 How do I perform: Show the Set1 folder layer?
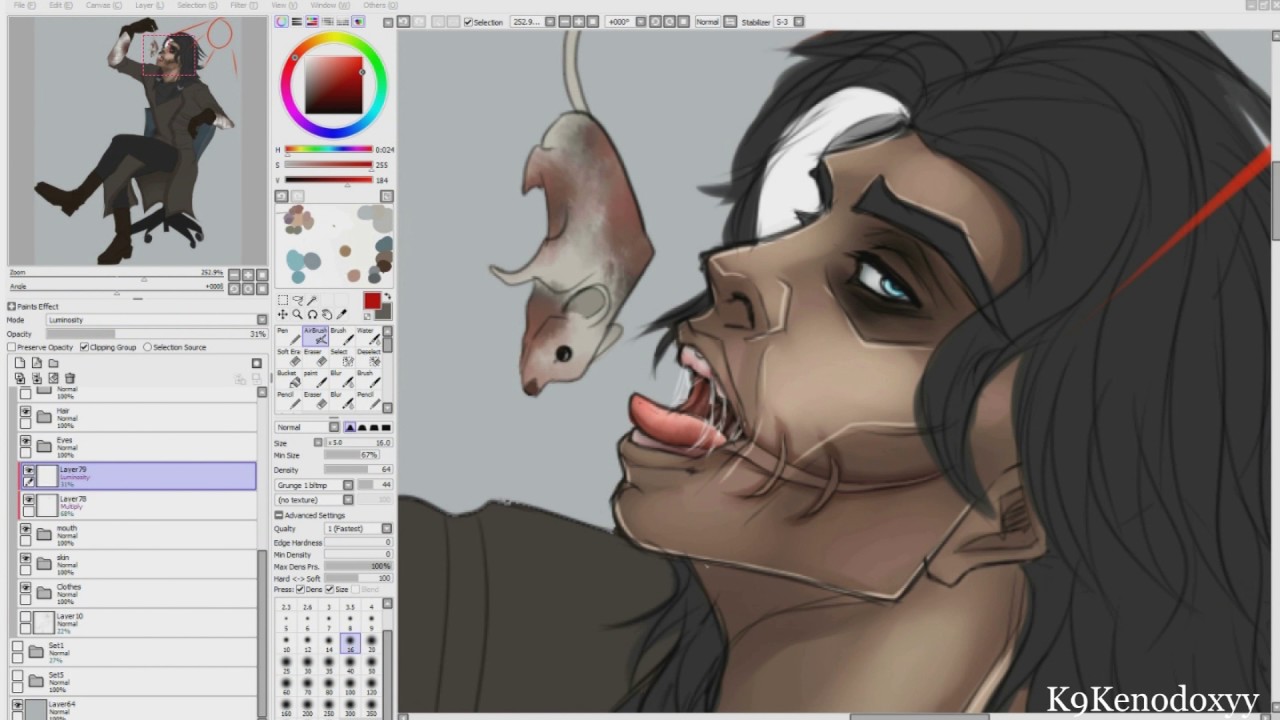click(17, 646)
